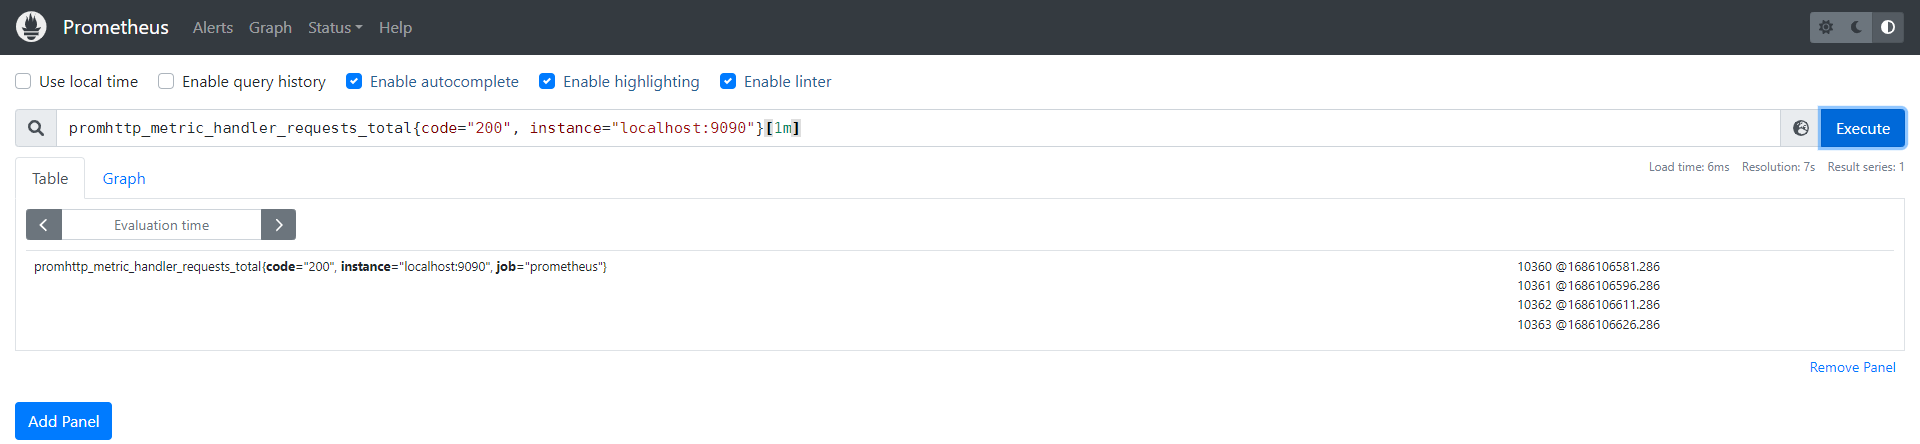The width and height of the screenshot is (1920, 444).
Task: Click the Add Panel button
Action: (x=63, y=421)
